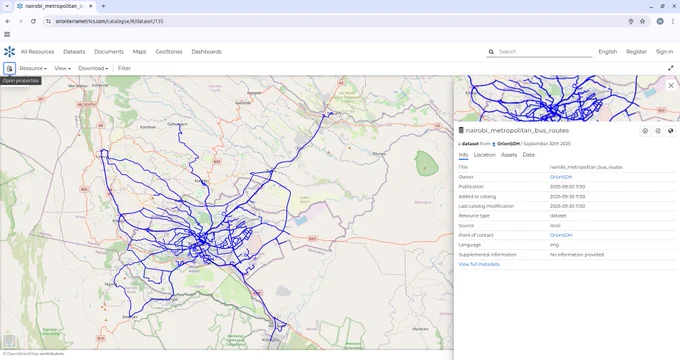Select the Info tab
680x360 pixels.
(463, 155)
